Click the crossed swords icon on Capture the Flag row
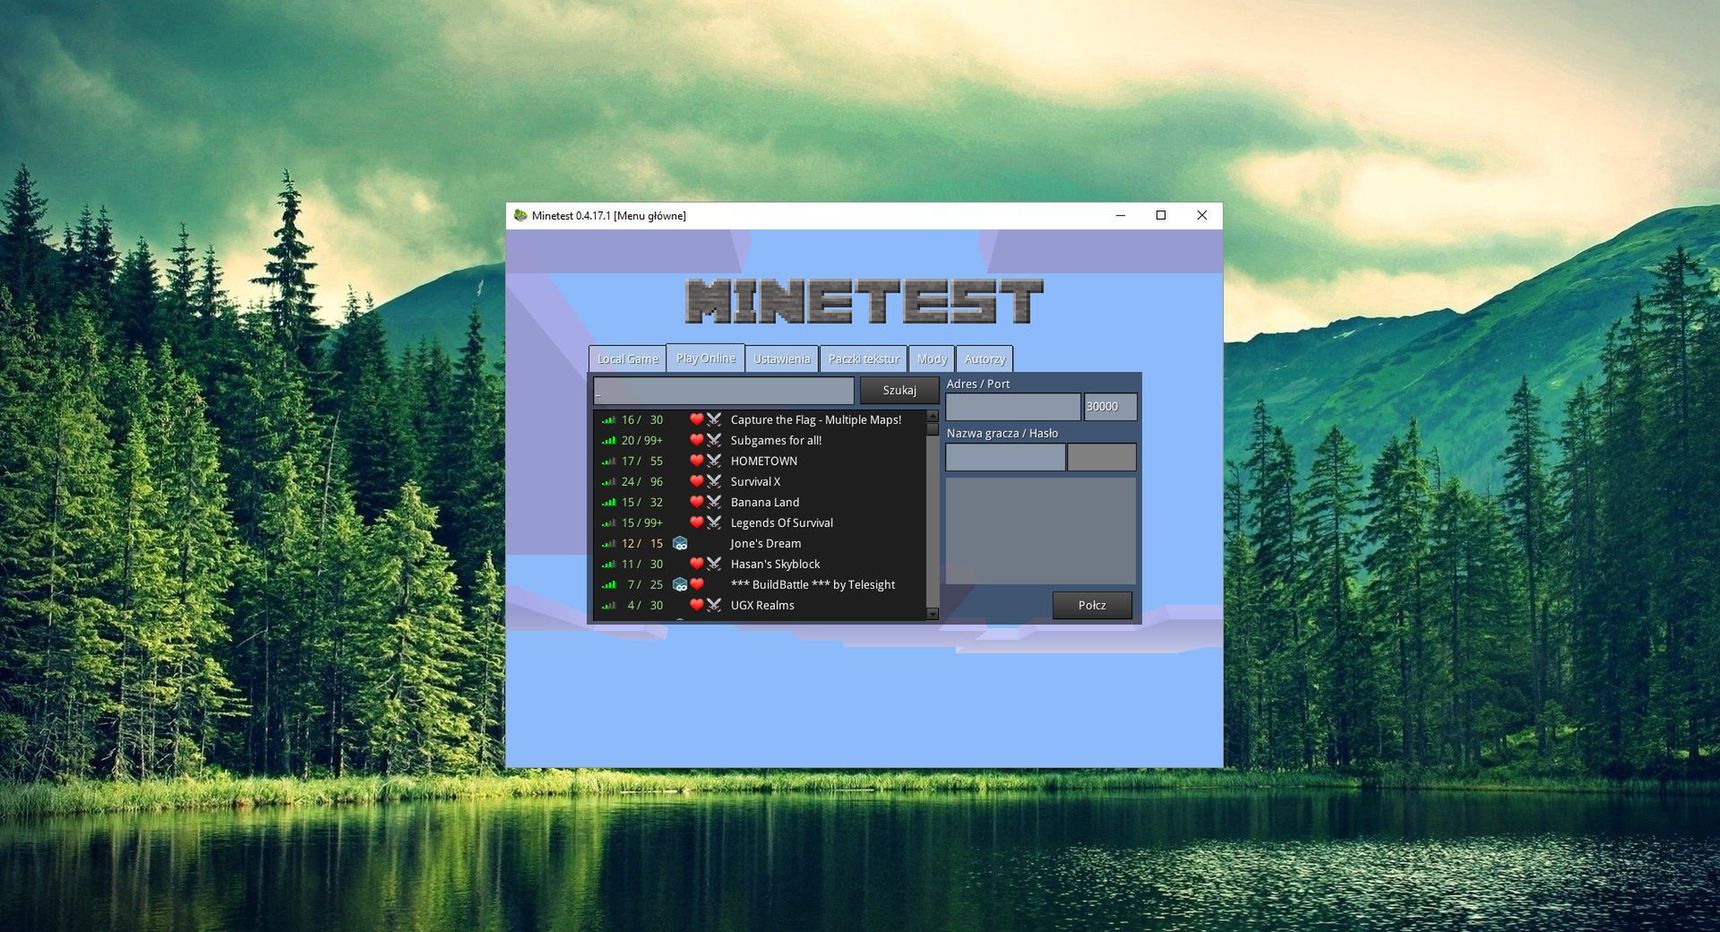Image resolution: width=1720 pixels, height=932 pixels. coord(714,419)
